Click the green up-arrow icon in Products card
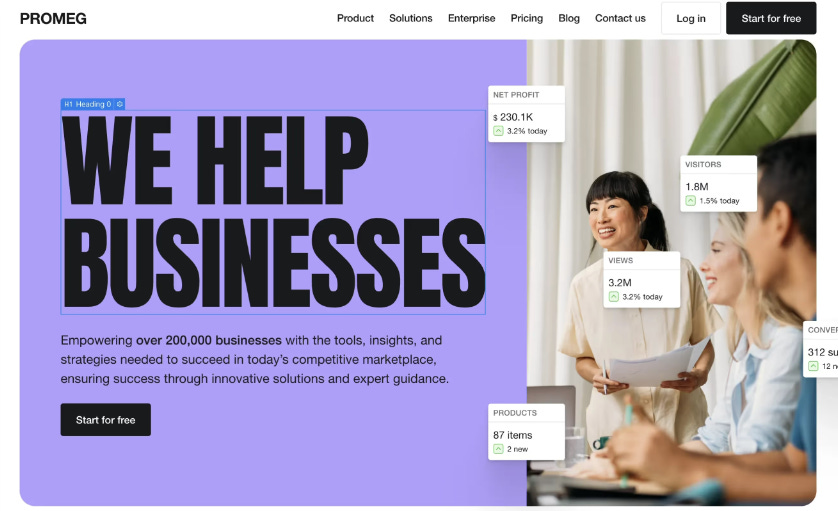 (x=498, y=449)
